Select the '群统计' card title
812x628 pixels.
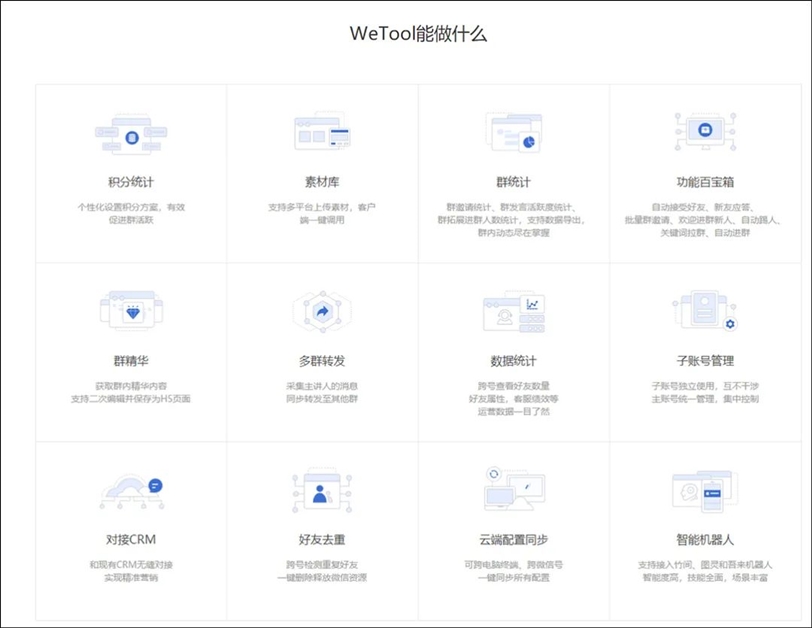pos(514,182)
